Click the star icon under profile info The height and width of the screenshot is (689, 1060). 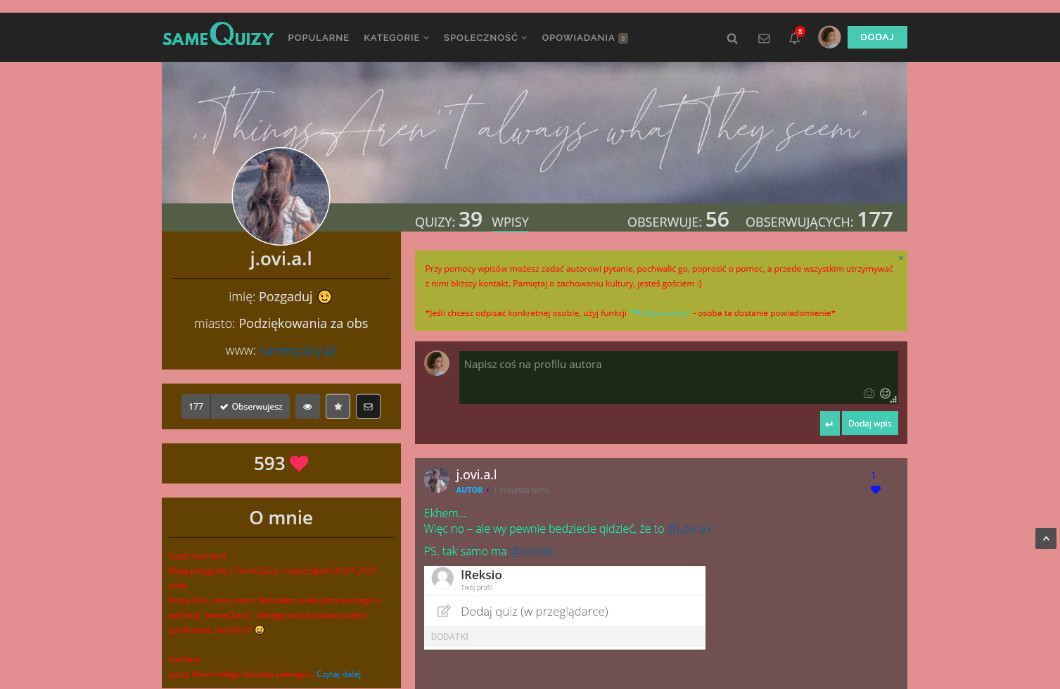point(338,407)
